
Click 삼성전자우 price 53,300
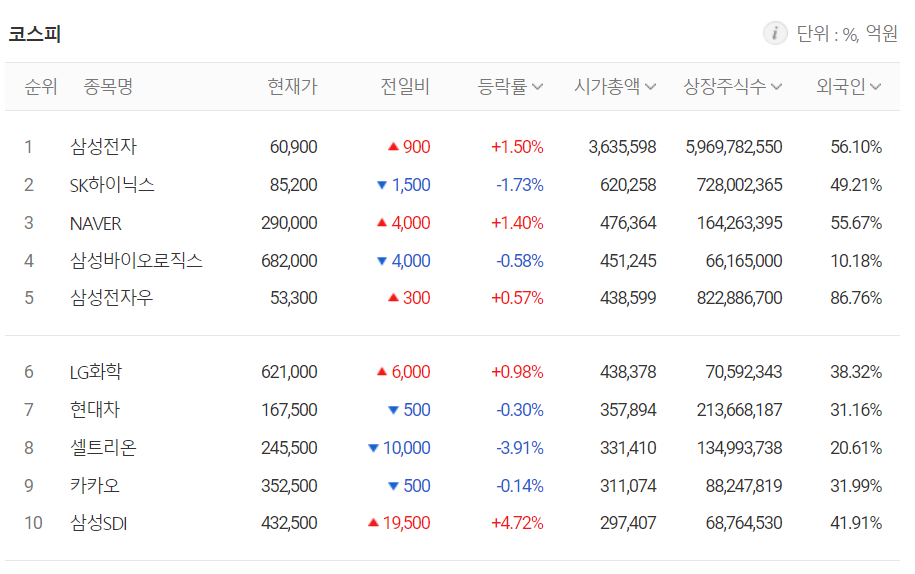coord(294,298)
